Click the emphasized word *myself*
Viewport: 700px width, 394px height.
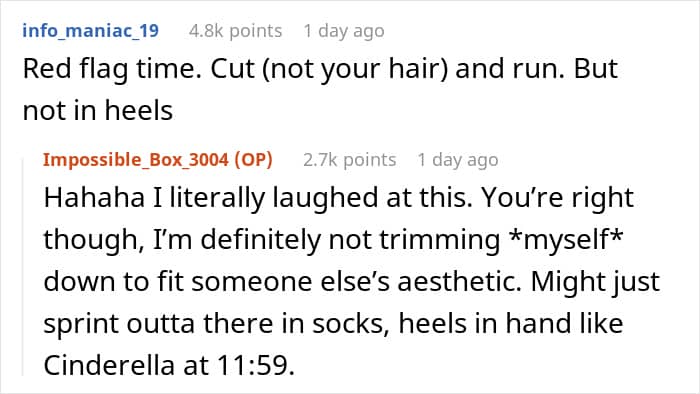pos(565,240)
